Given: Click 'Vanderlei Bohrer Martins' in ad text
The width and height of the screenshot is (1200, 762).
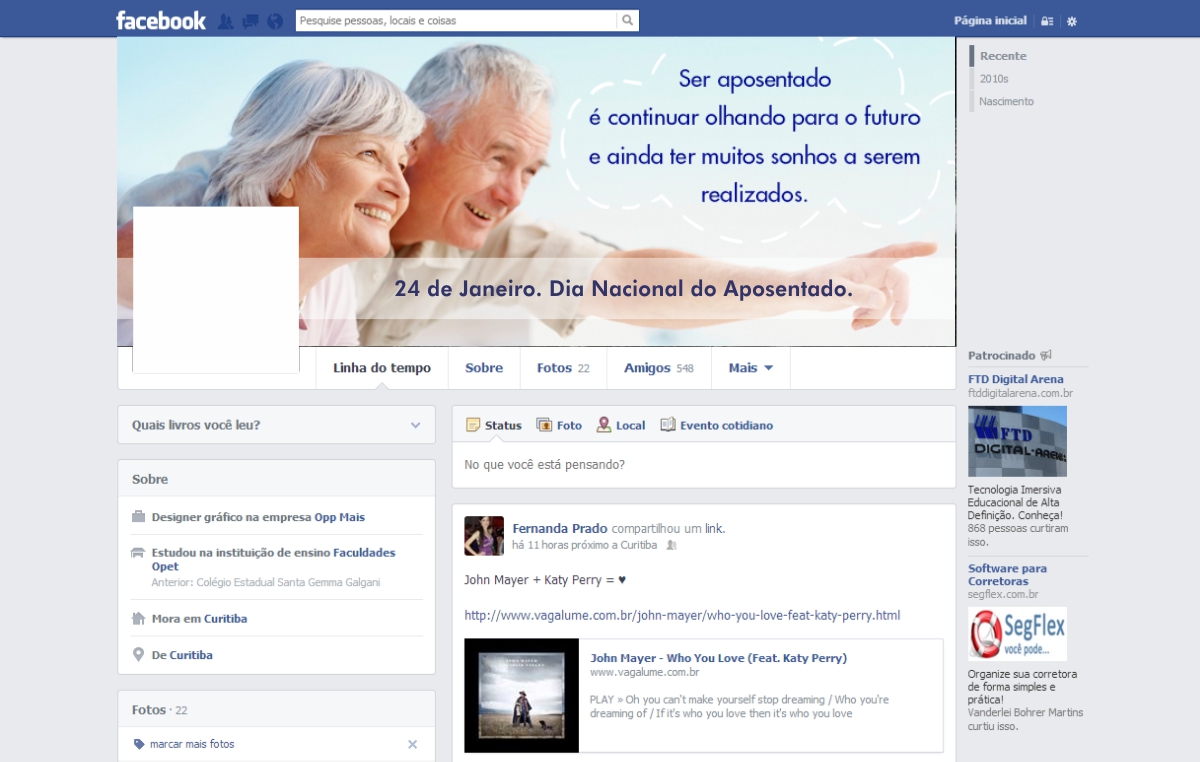Looking at the screenshot, I should tap(1026, 713).
